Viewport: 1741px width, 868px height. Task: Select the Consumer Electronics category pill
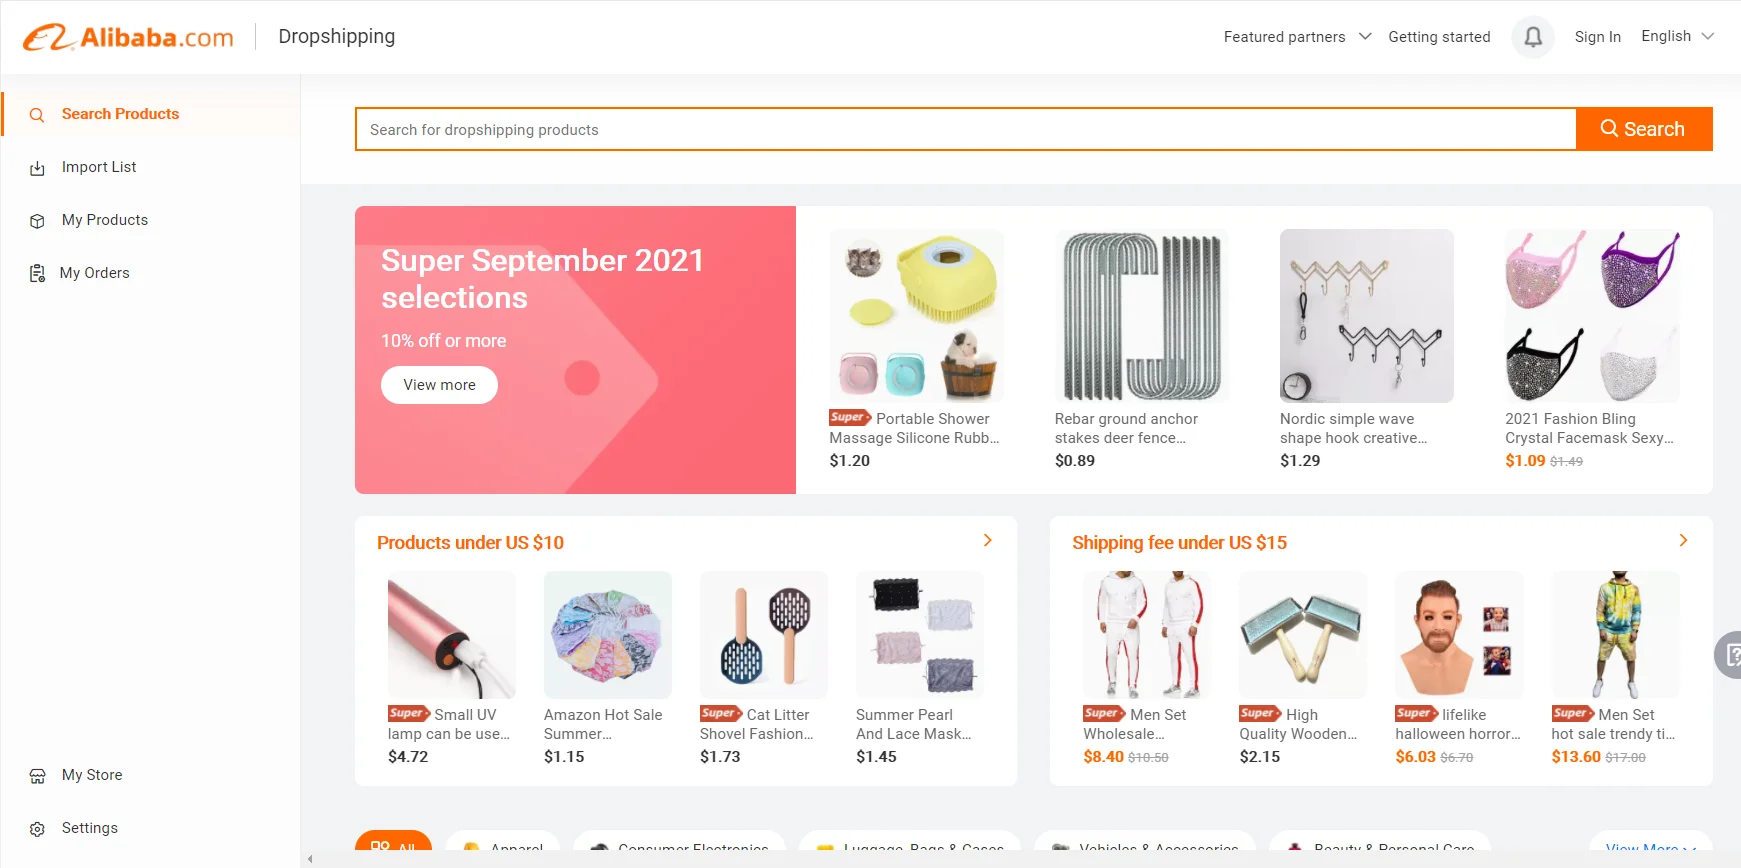[679, 848]
